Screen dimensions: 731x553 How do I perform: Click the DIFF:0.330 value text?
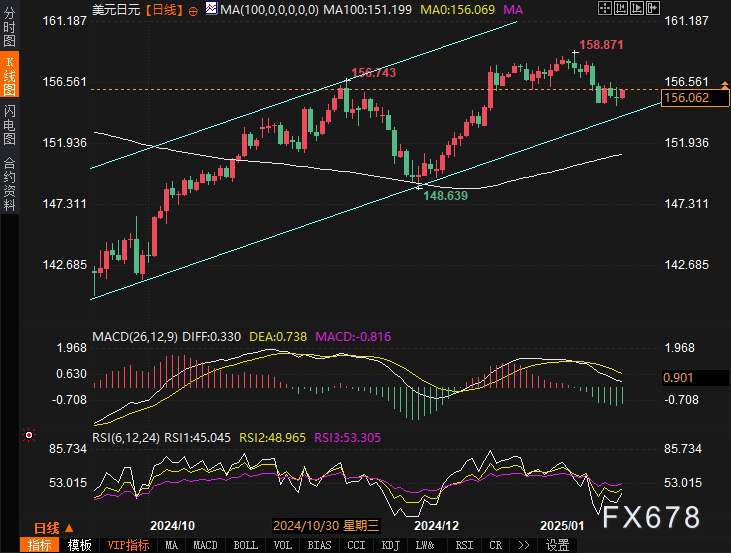coord(211,337)
